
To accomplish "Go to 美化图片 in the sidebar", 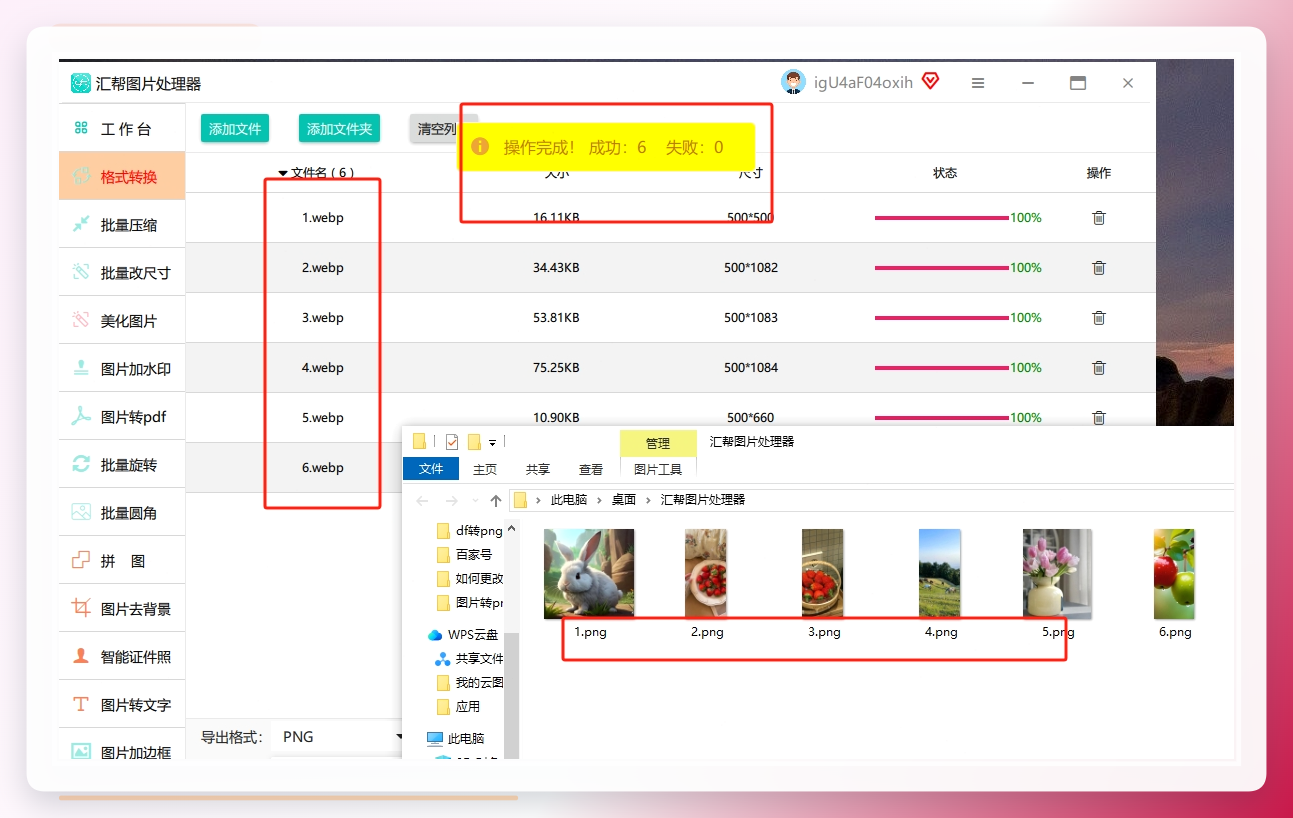I will pyautogui.click(x=122, y=321).
